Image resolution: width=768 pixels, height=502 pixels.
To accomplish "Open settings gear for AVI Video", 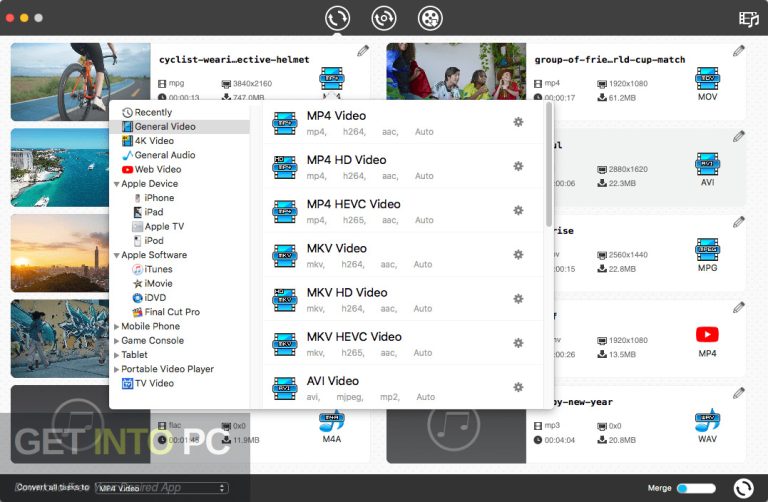I will click(x=518, y=387).
